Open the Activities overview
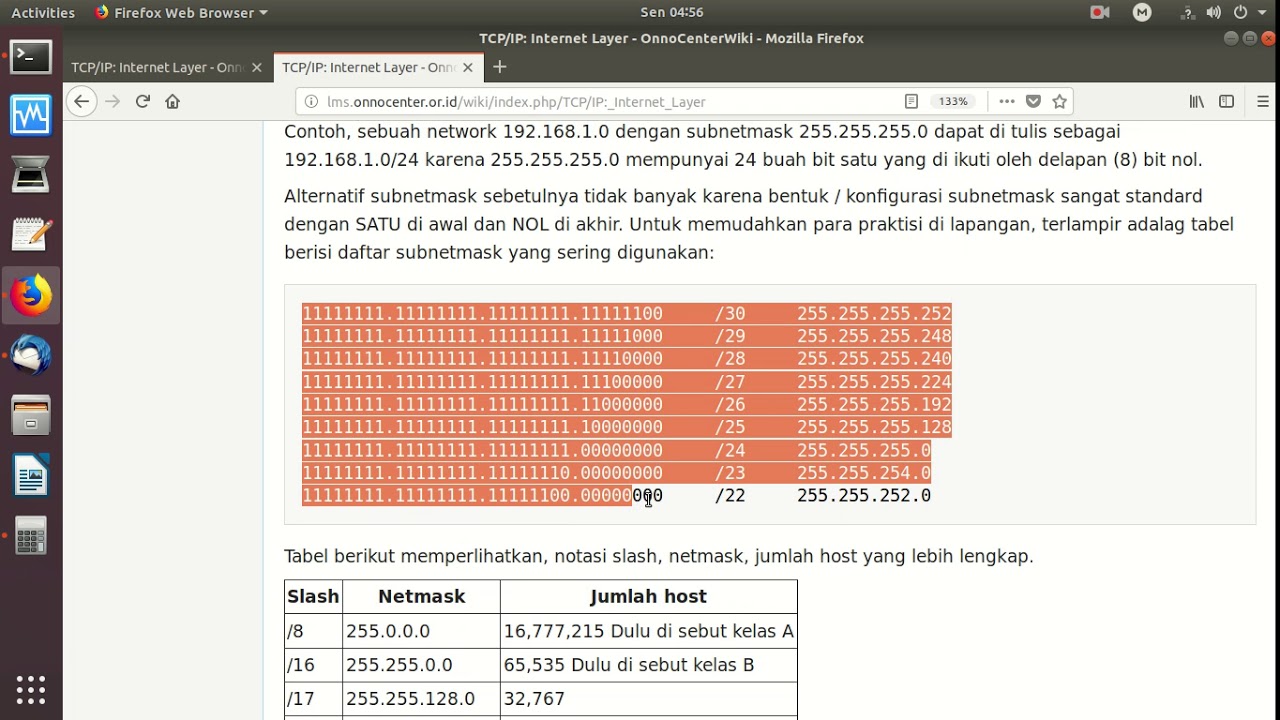The width and height of the screenshot is (1280, 720). [43, 12]
